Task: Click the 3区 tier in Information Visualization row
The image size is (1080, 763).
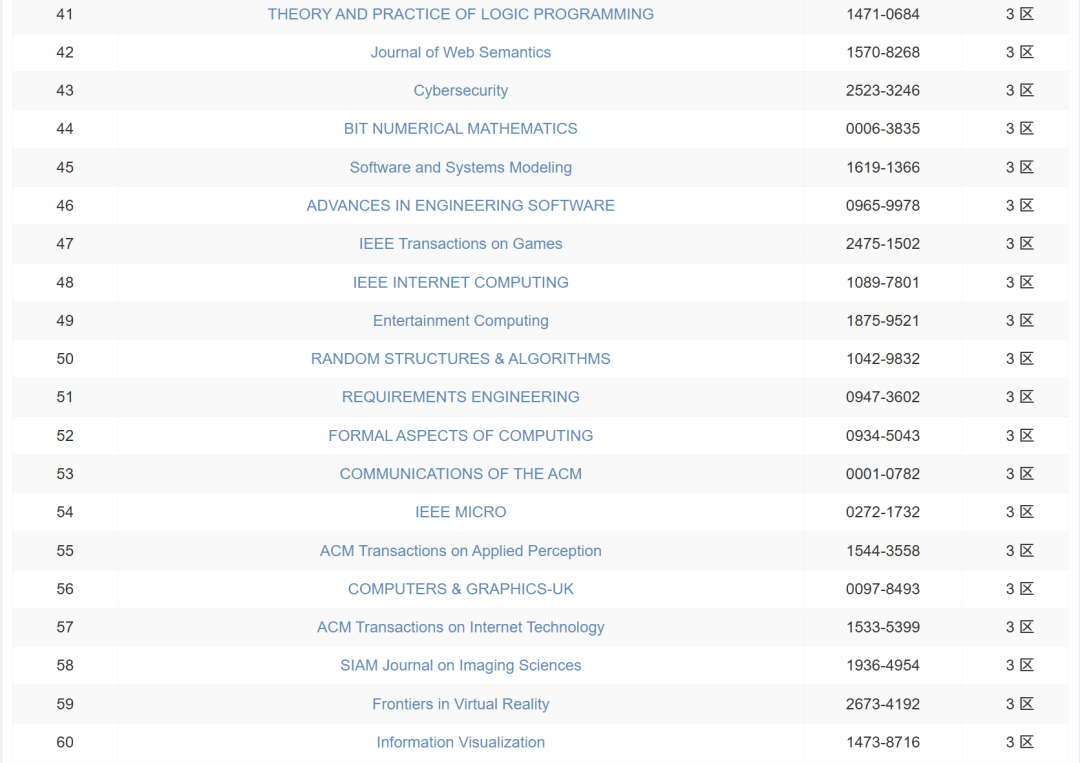Action: tap(1019, 742)
